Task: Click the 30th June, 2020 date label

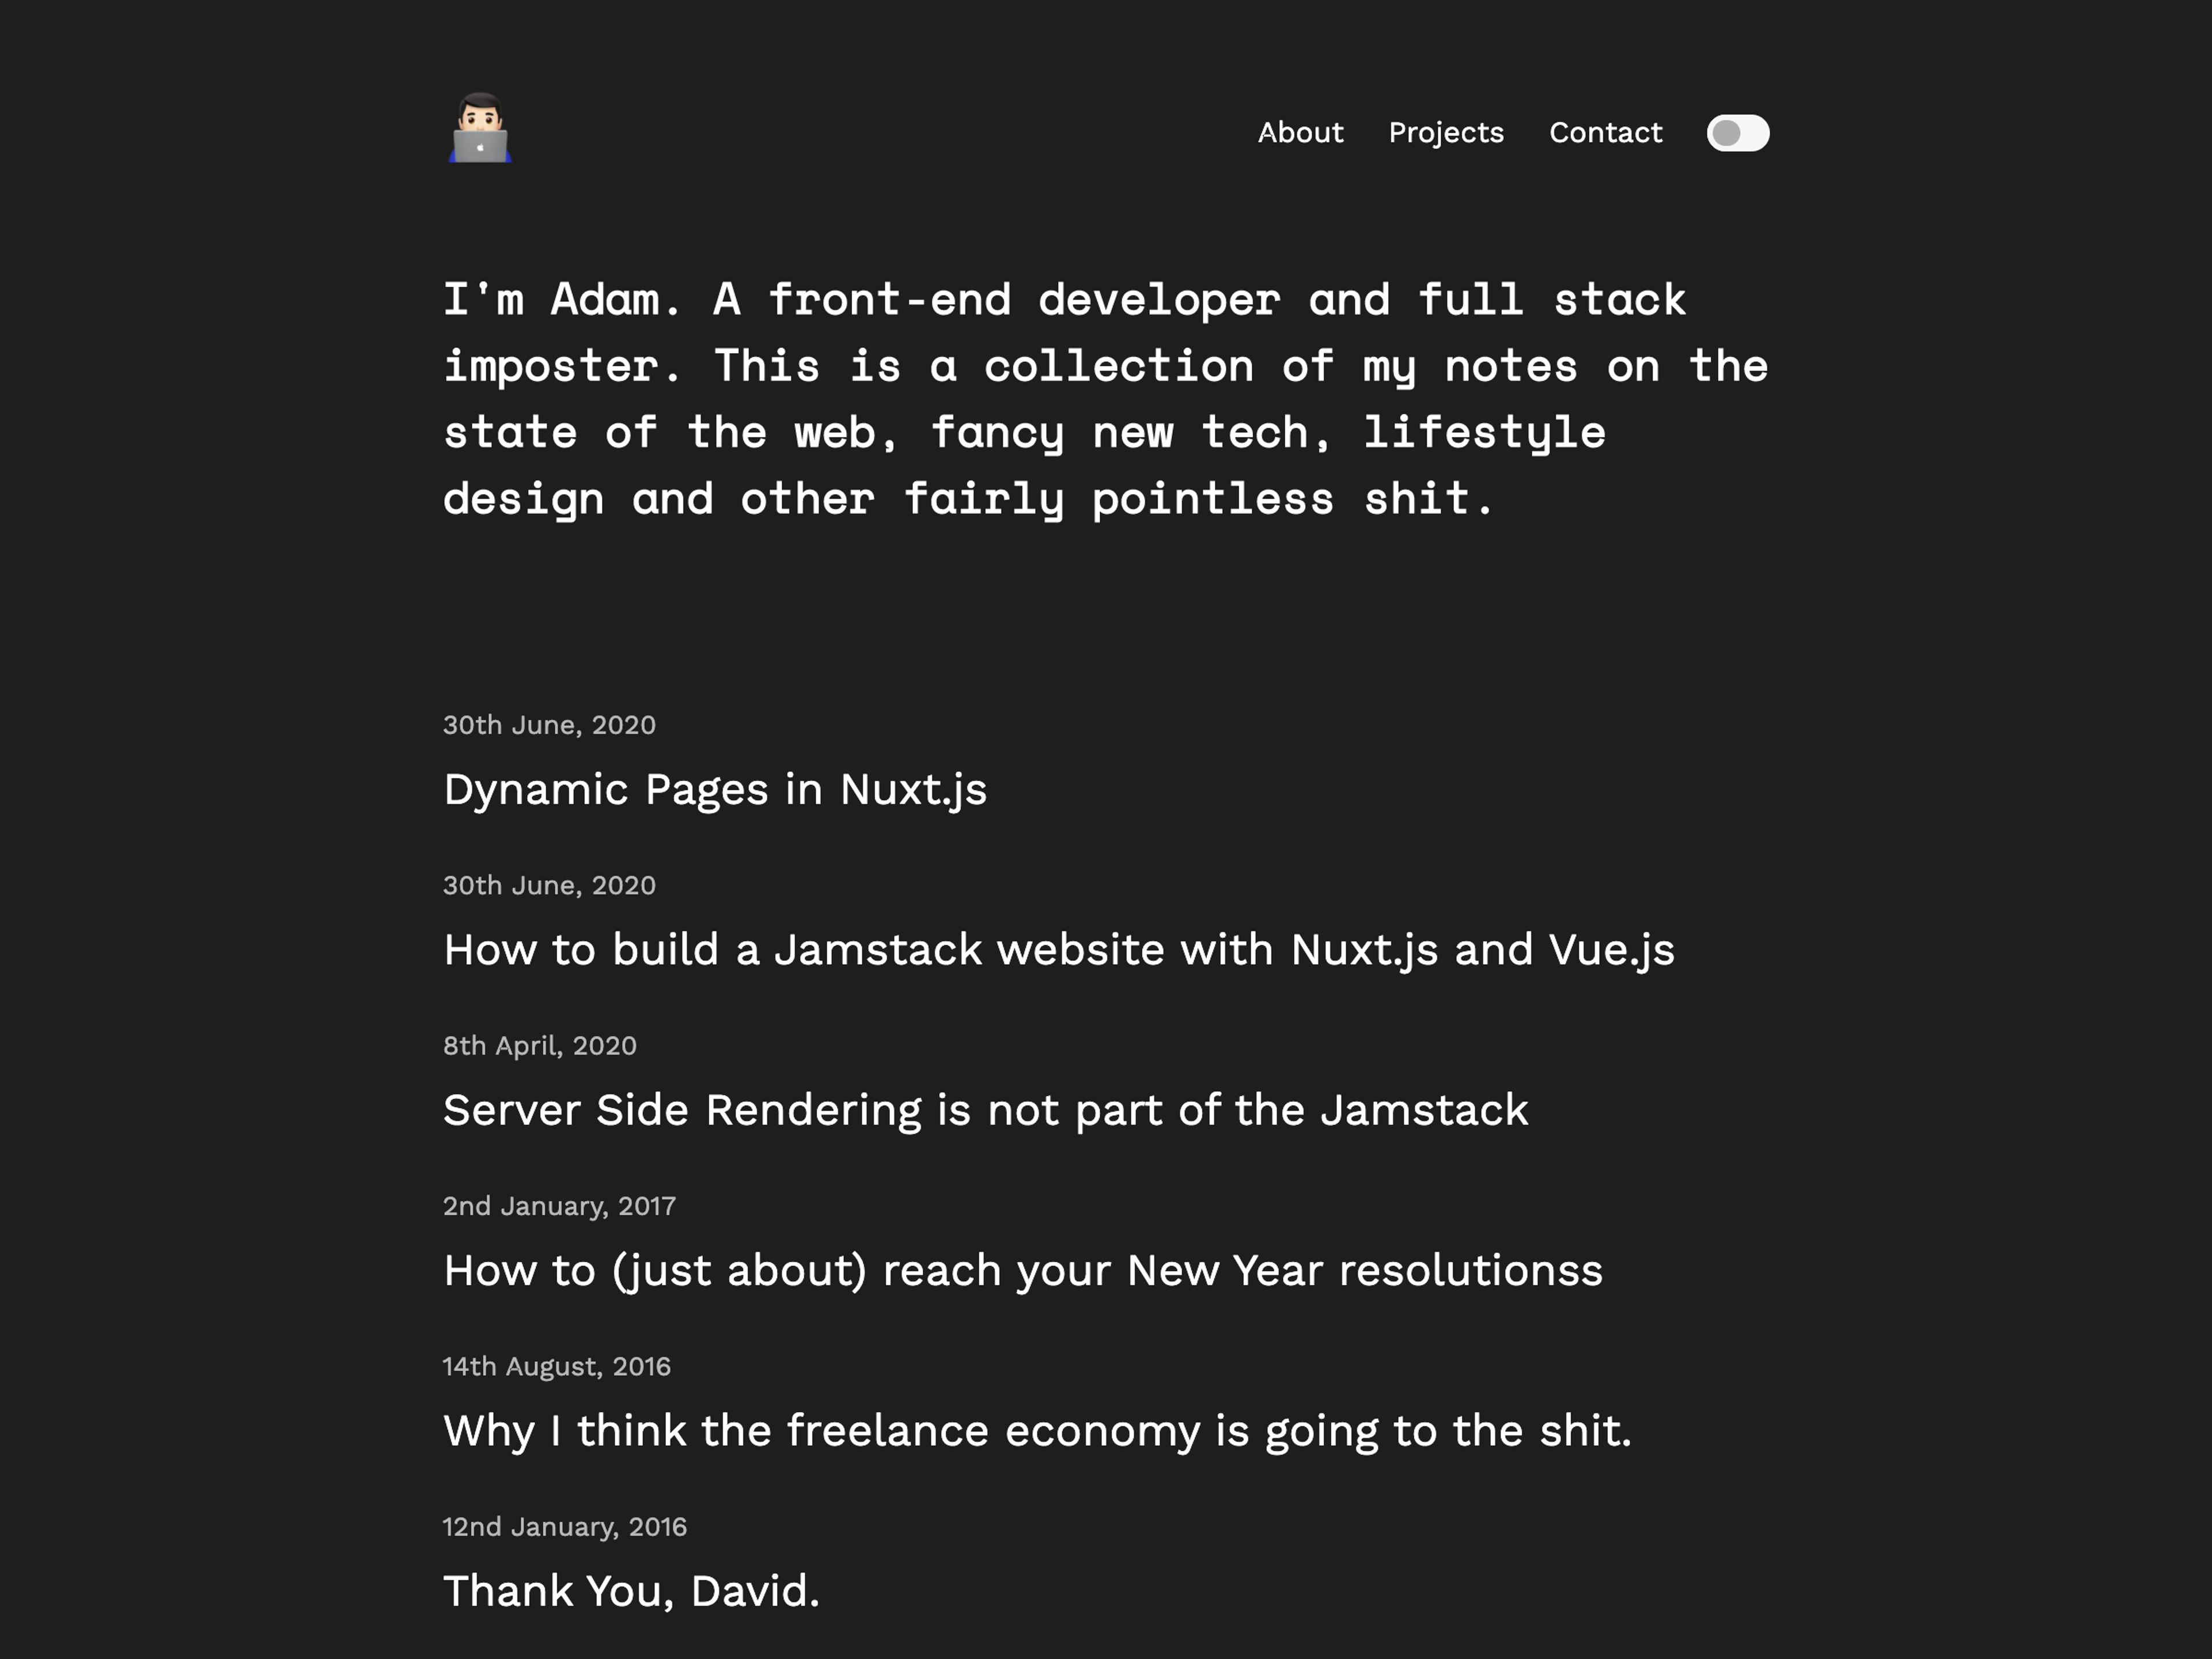Action: (x=549, y=725)
